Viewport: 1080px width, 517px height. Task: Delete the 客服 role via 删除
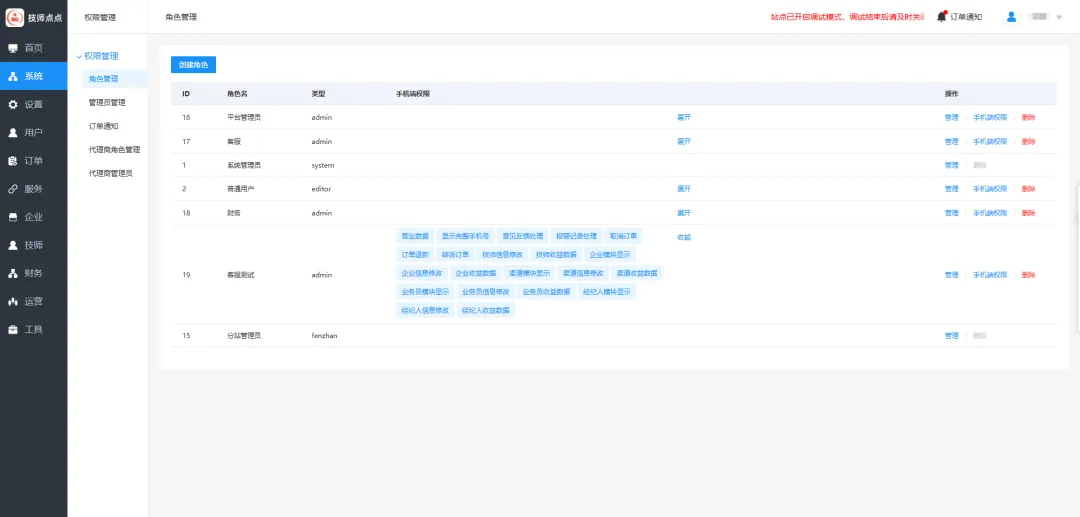coord(1028,141)
